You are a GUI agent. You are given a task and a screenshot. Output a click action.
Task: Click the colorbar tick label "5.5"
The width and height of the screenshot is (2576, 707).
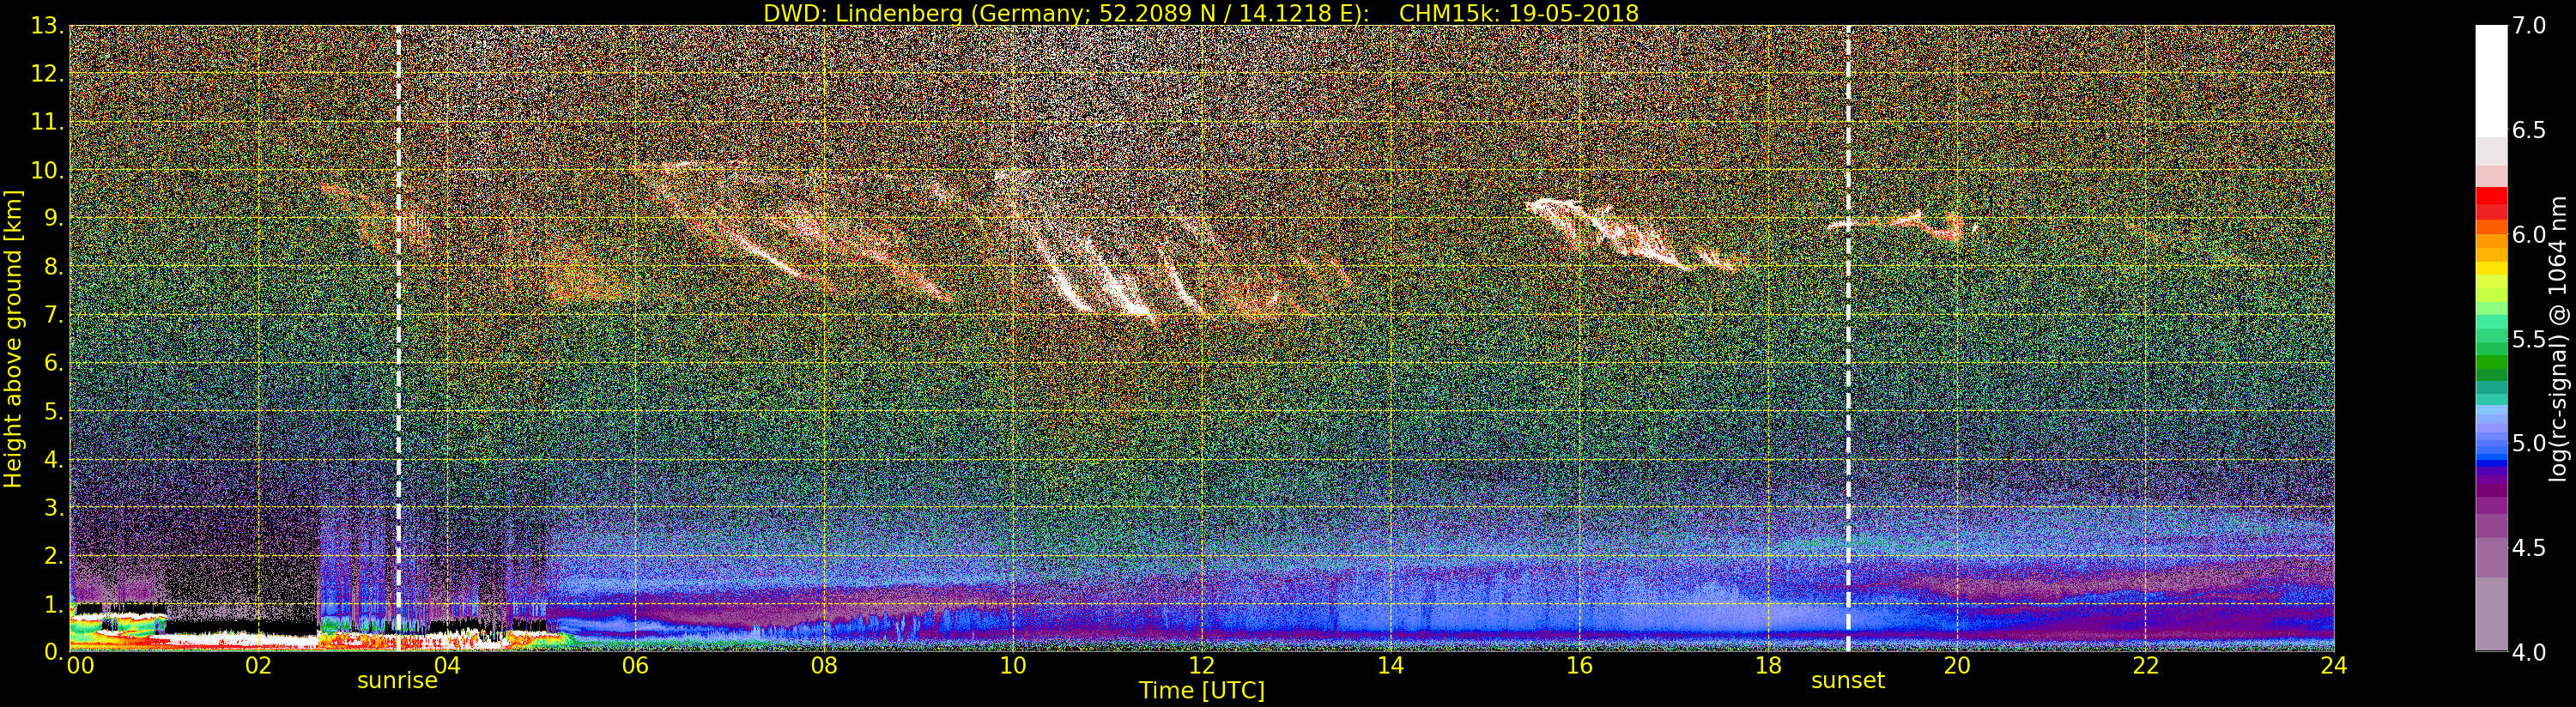coord(2529,339)
